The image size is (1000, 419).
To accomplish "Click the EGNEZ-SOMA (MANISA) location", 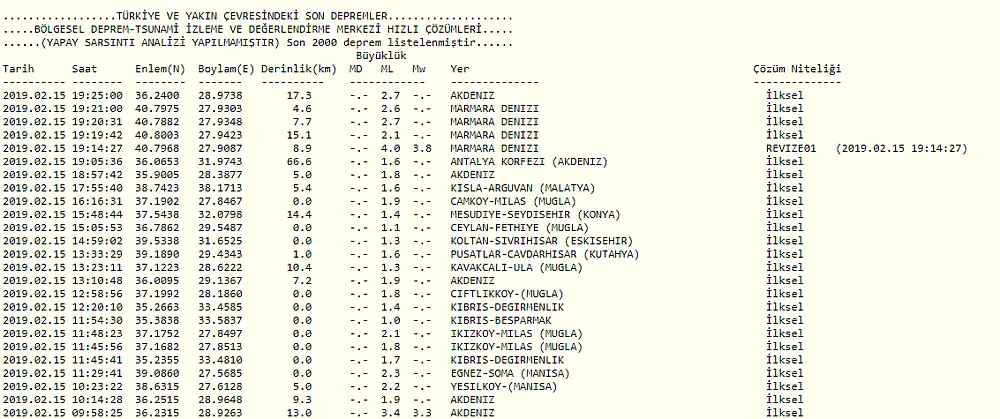I will tap(509, 372).
